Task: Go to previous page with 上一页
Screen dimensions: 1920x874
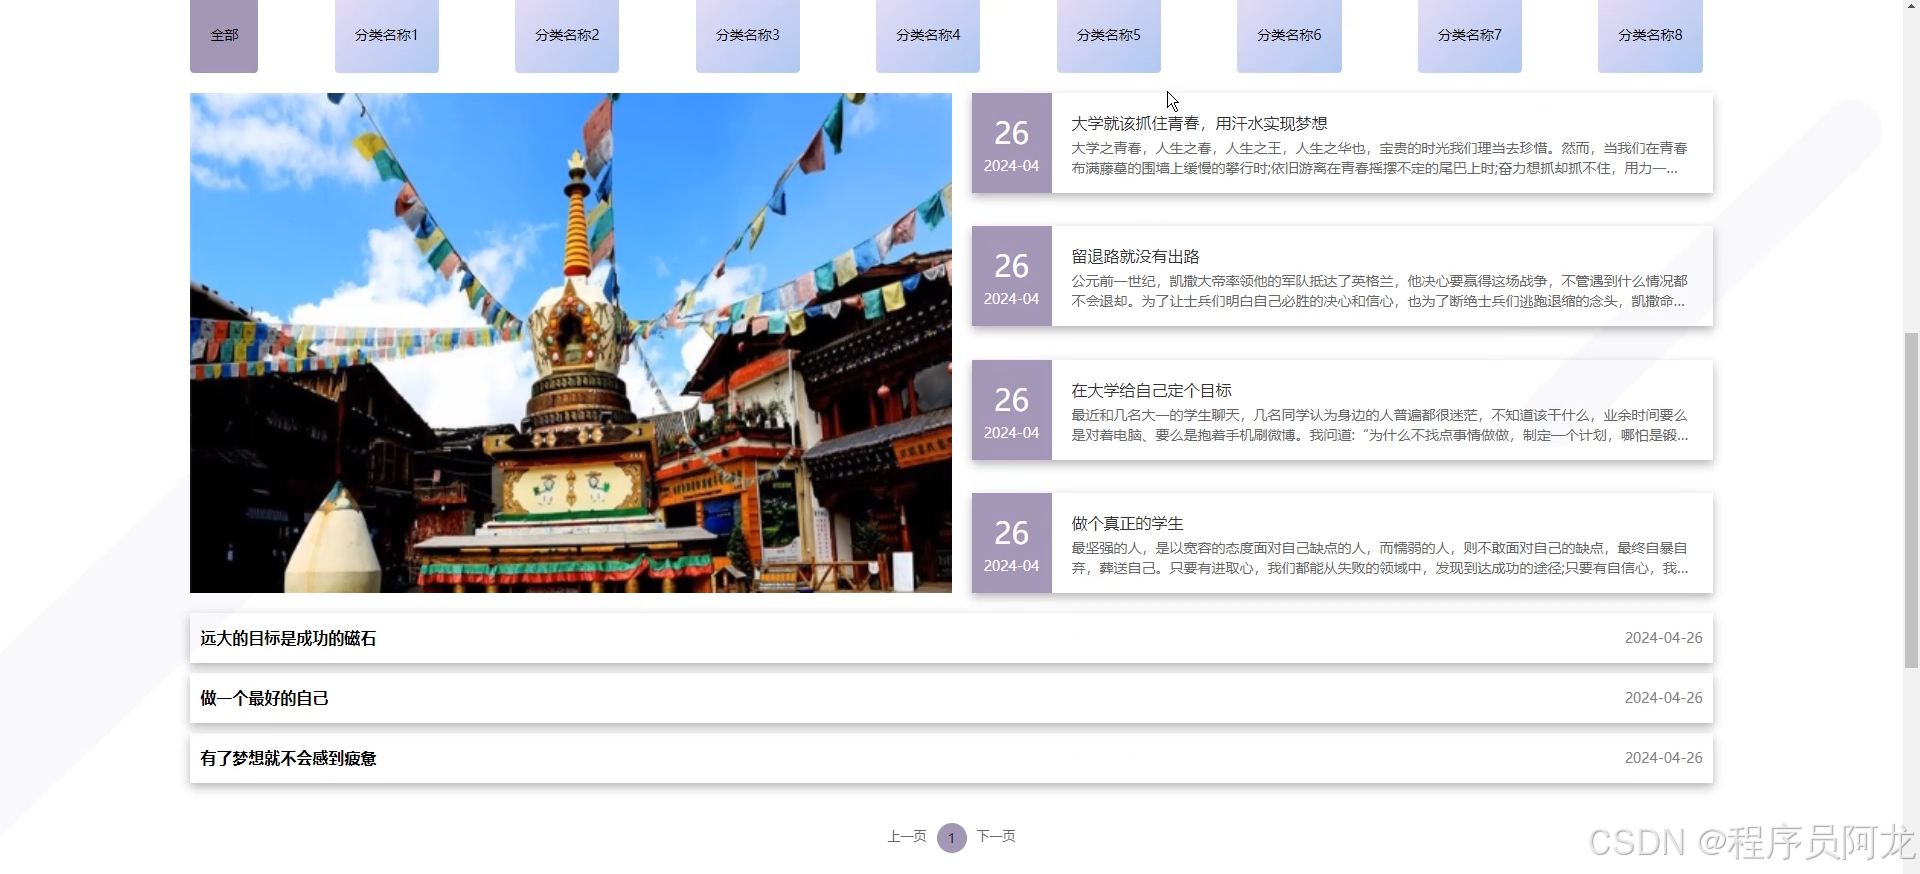Action: pos(907,836)
